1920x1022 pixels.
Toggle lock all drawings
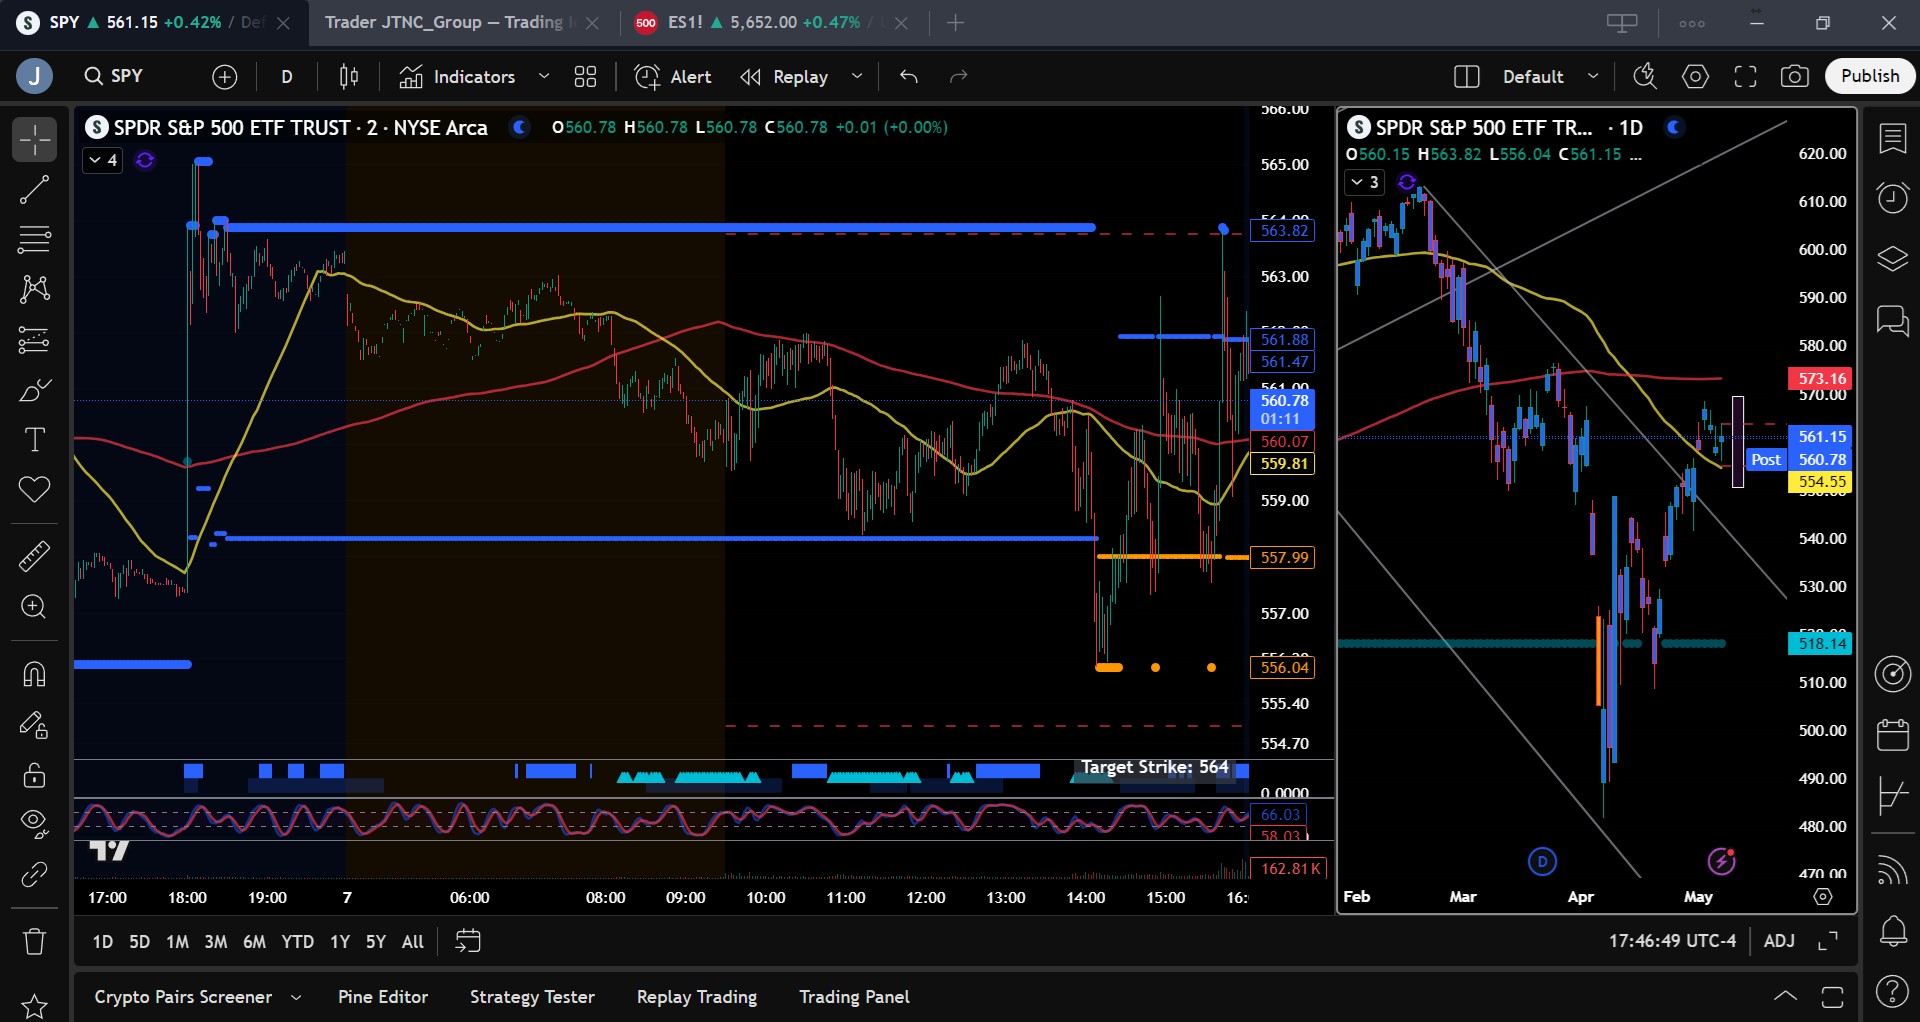34,775
